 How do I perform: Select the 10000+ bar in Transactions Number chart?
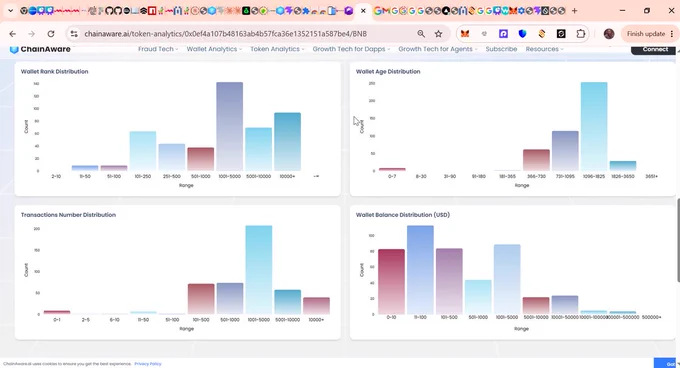click(316, 306)
